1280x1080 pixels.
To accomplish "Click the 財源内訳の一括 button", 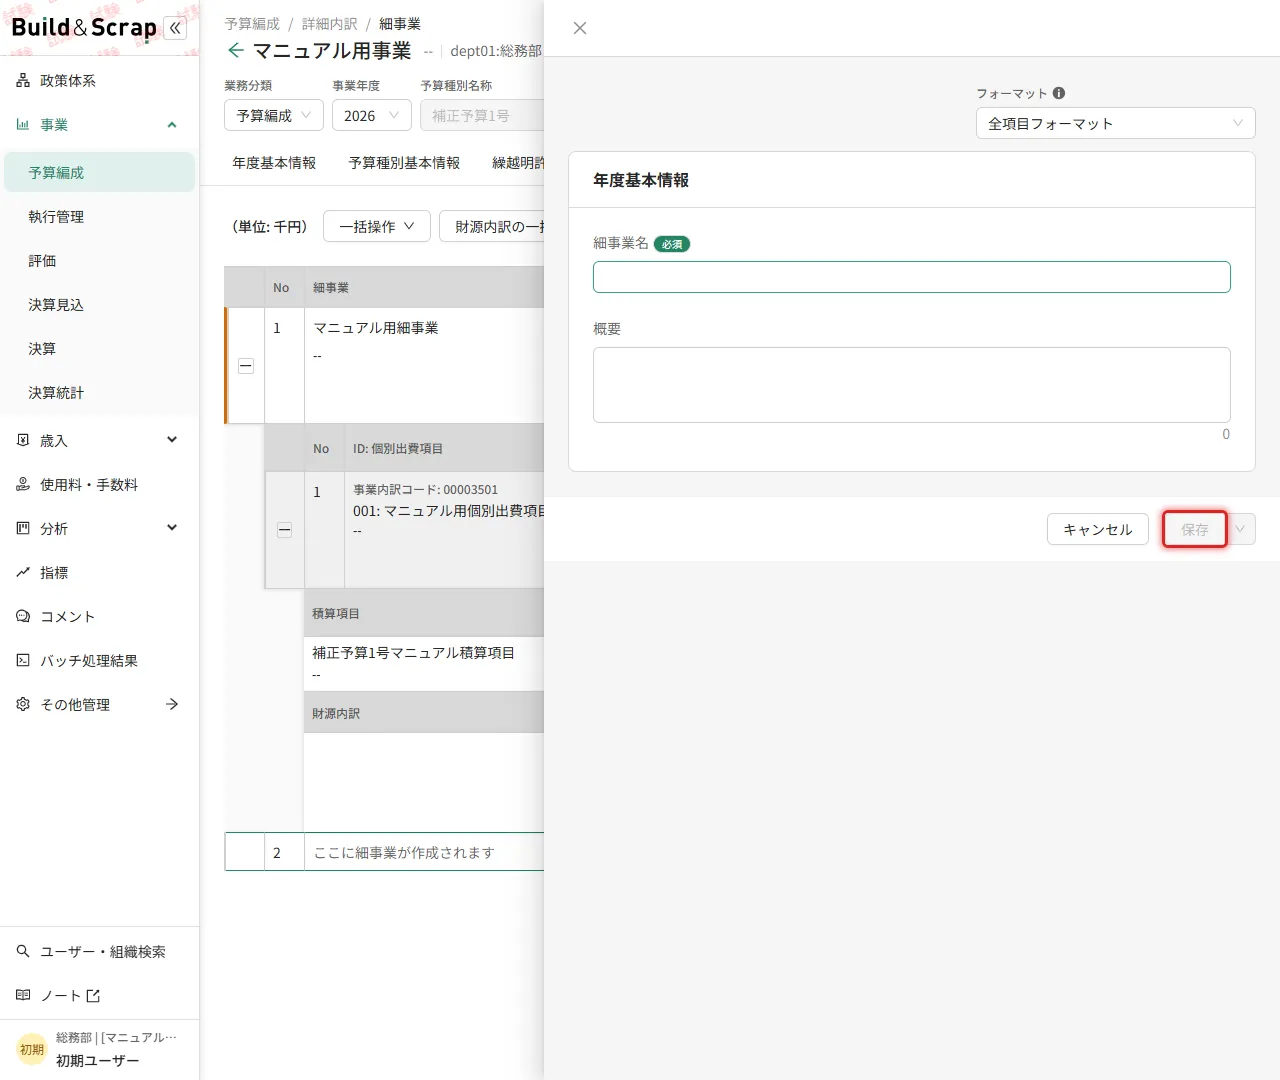I will [492, 226].
